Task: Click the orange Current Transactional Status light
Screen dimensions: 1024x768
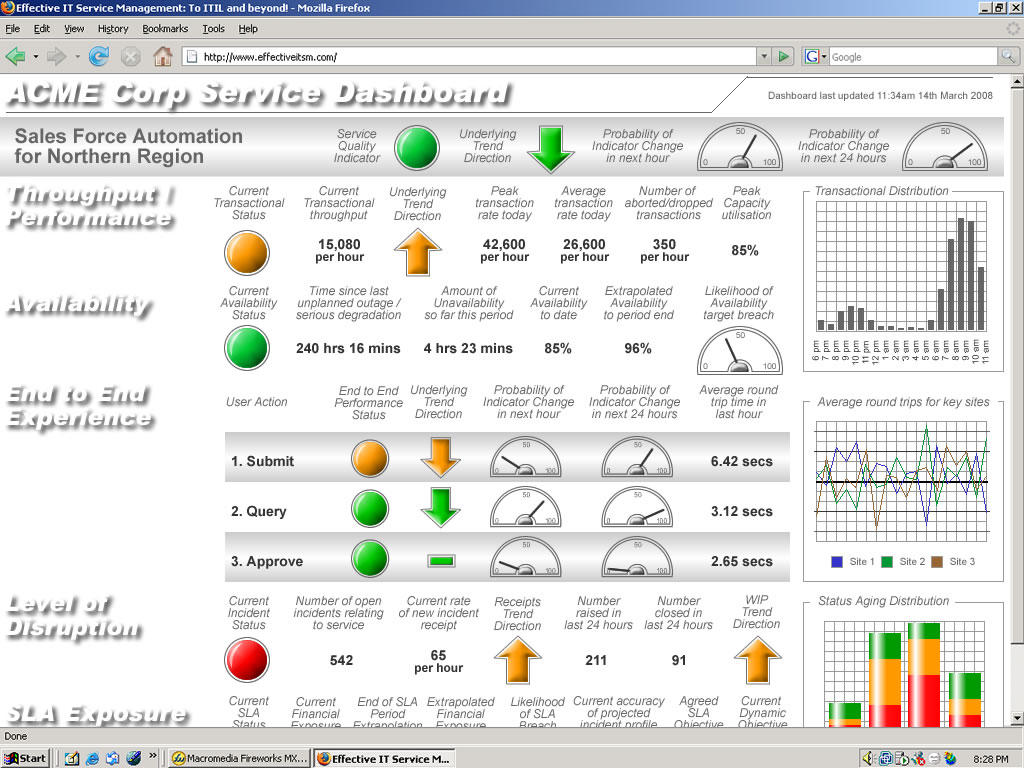Action: [x=248, y=252]
